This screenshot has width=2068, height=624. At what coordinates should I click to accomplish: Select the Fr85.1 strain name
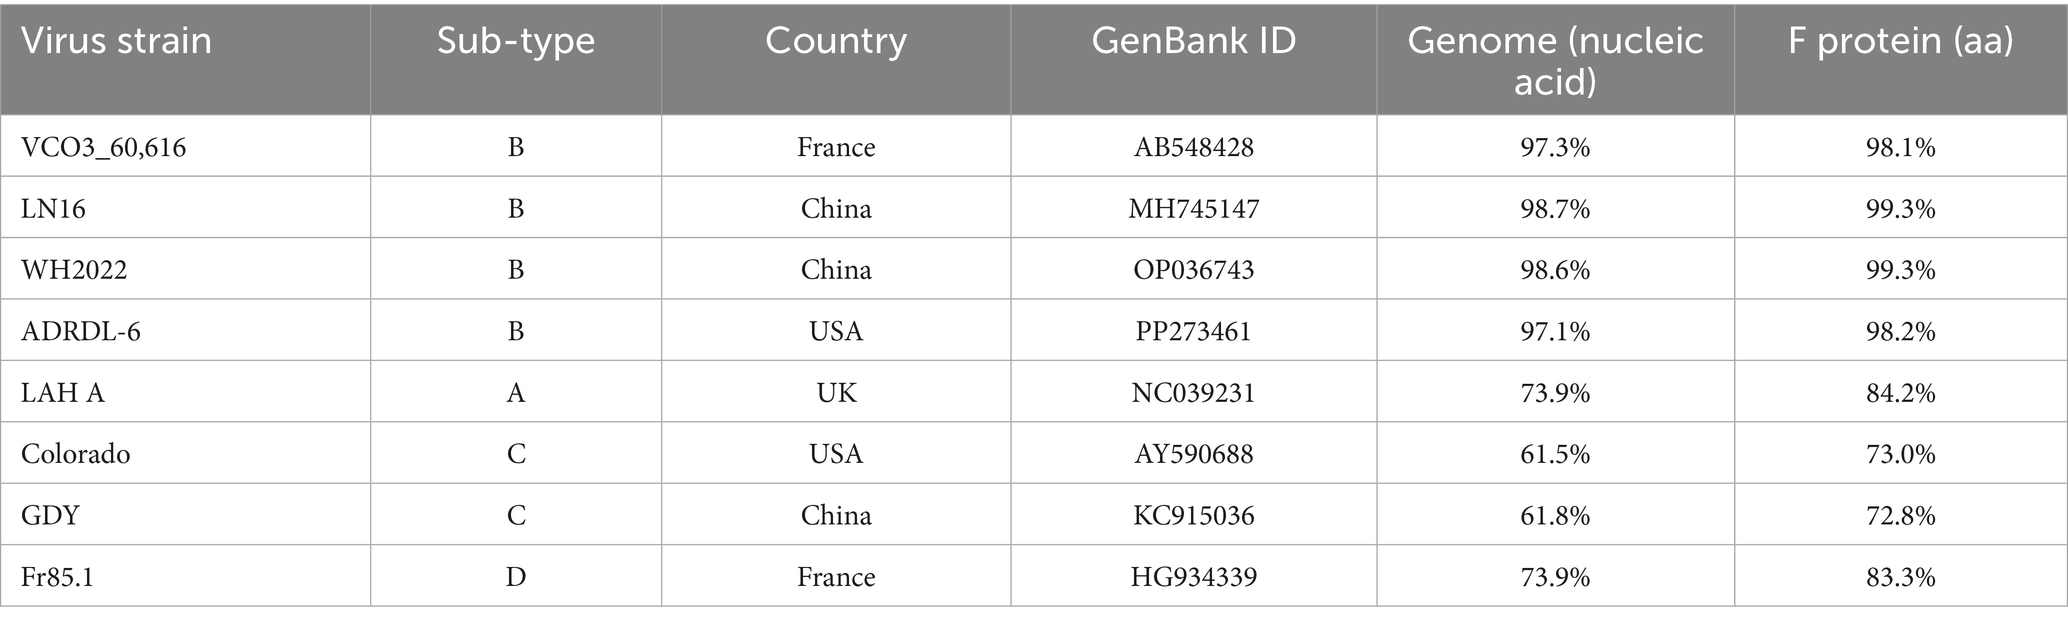(57, 577)
